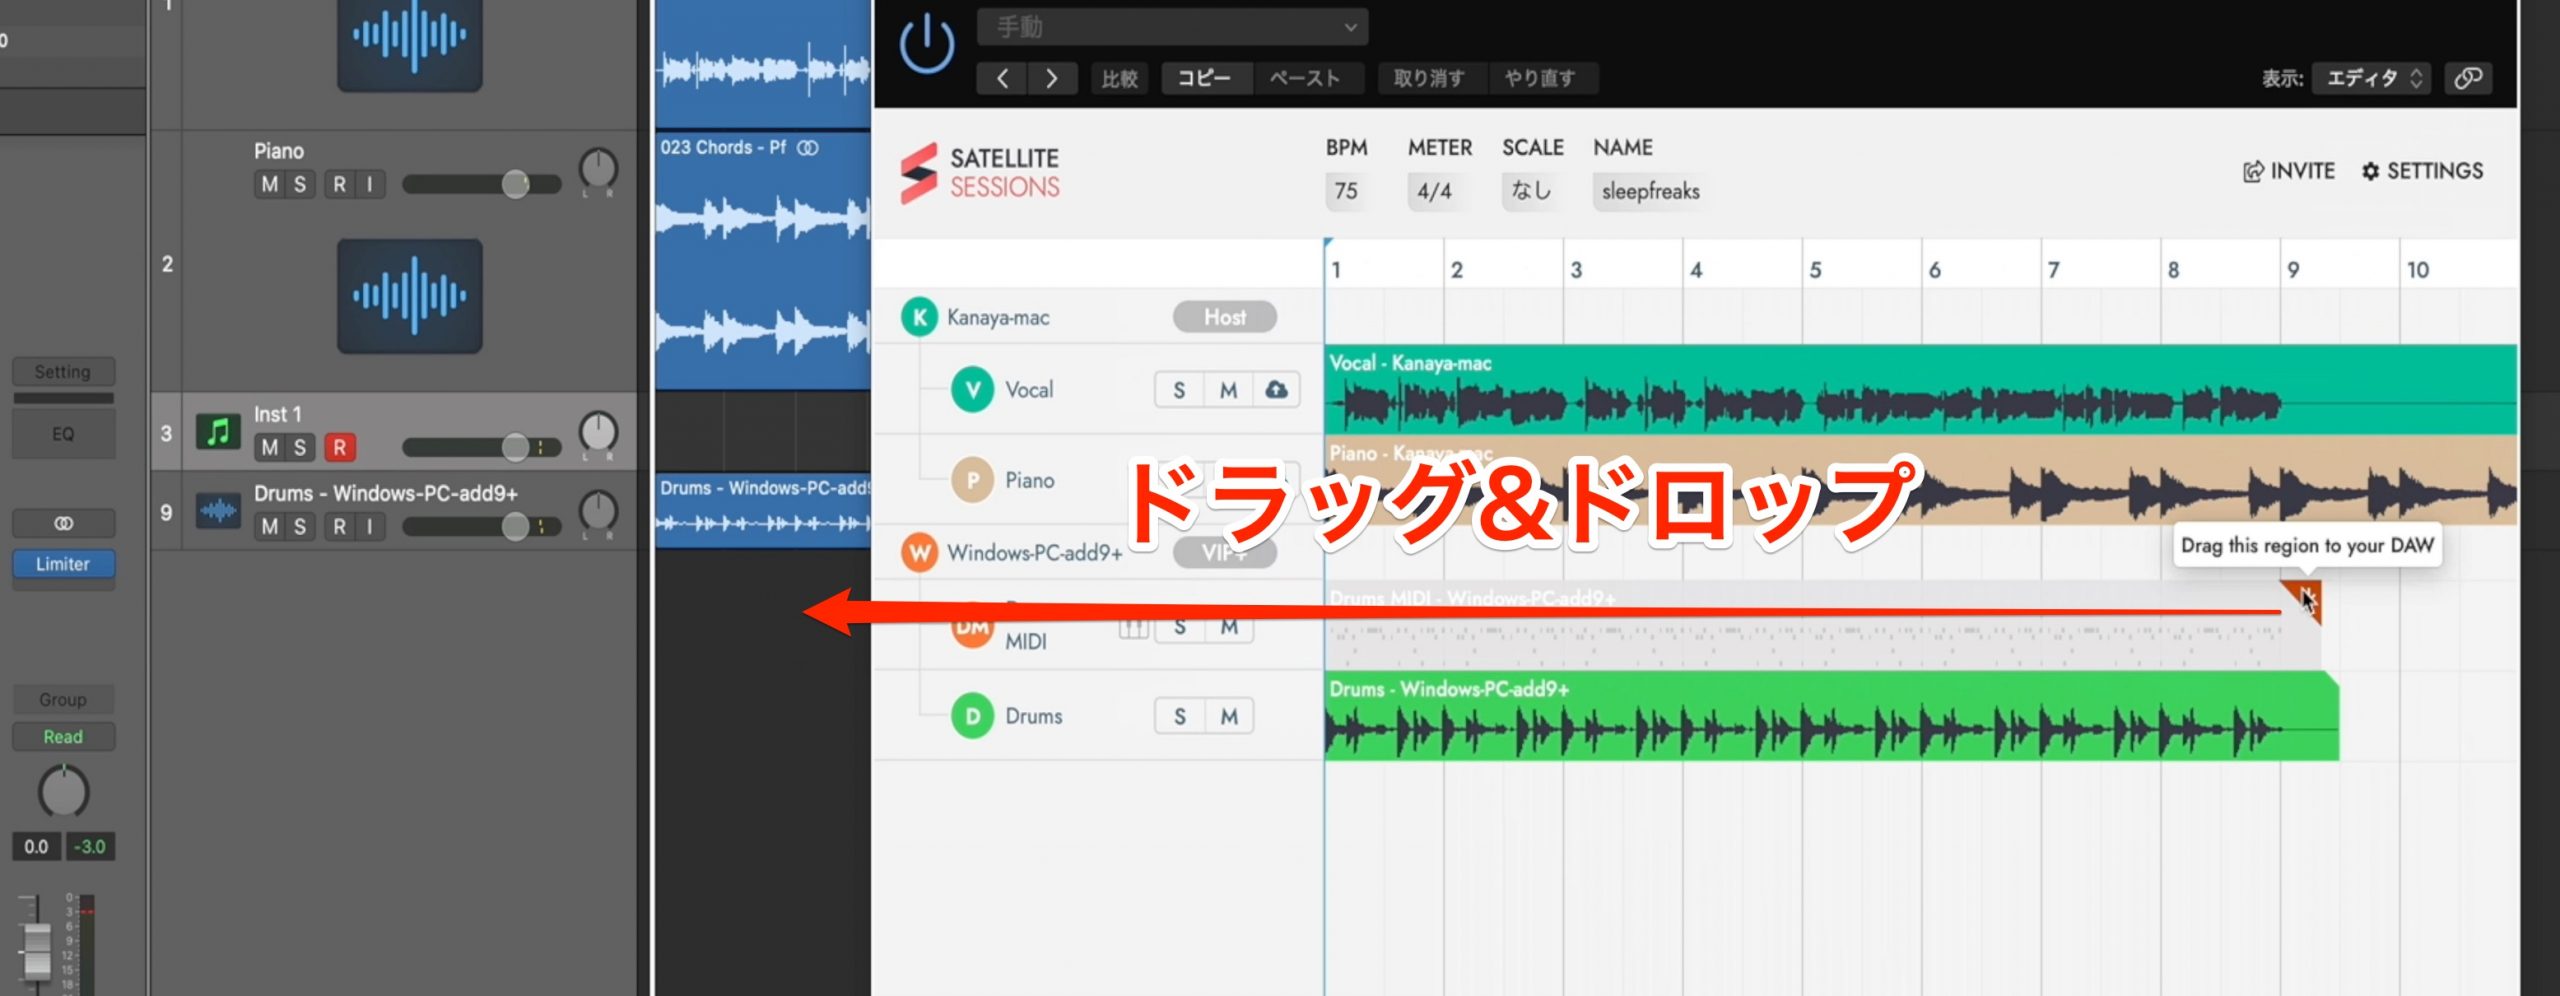
Task: Click the Group slot in channel strip
Action: tap(63, 700)
